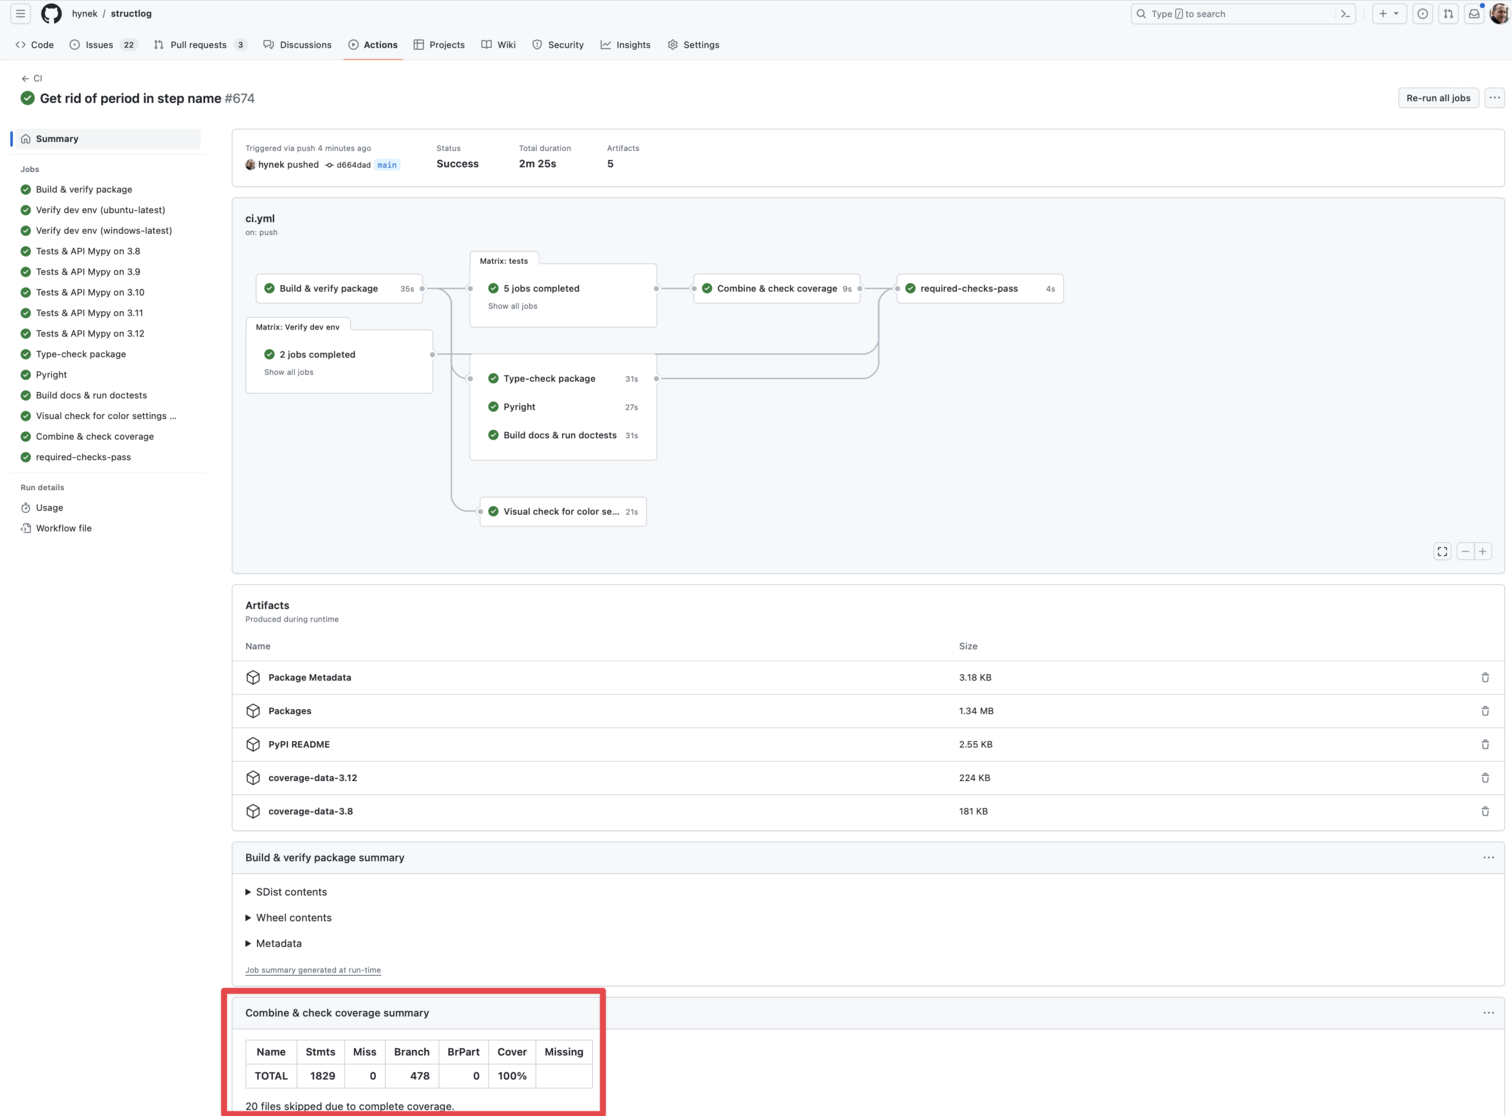Click the search input field
Image resolution: width=1512 pixels, height=1116 pixels.
pos(1244,14)
